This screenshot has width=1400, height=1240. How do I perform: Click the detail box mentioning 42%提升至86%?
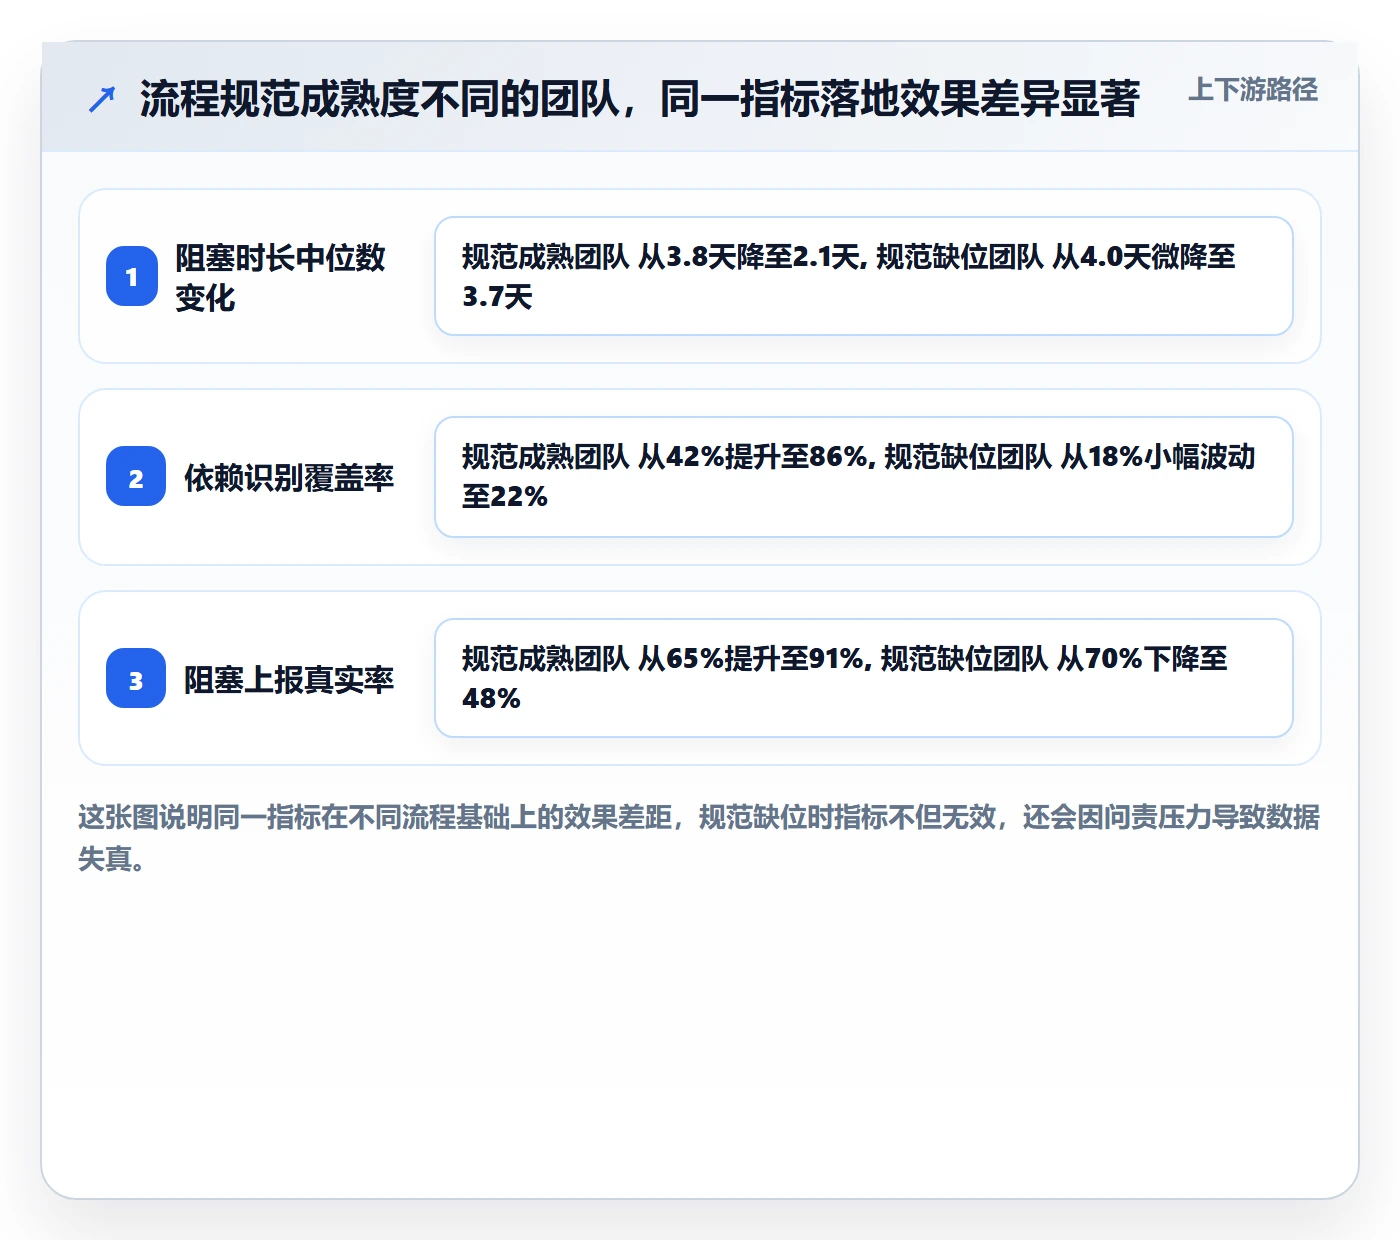864,477
